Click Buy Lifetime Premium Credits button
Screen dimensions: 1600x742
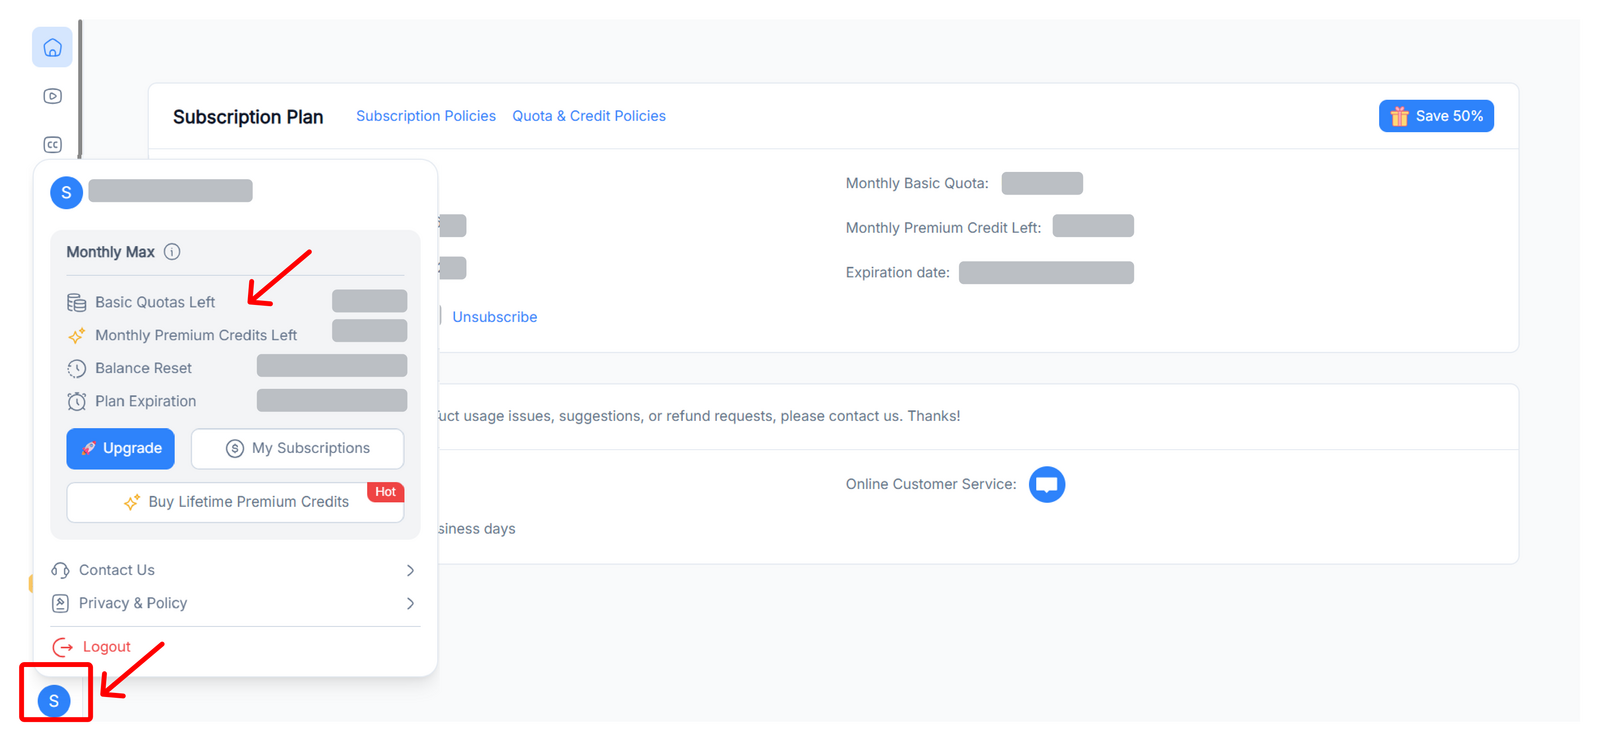click(x=235, y=502)
